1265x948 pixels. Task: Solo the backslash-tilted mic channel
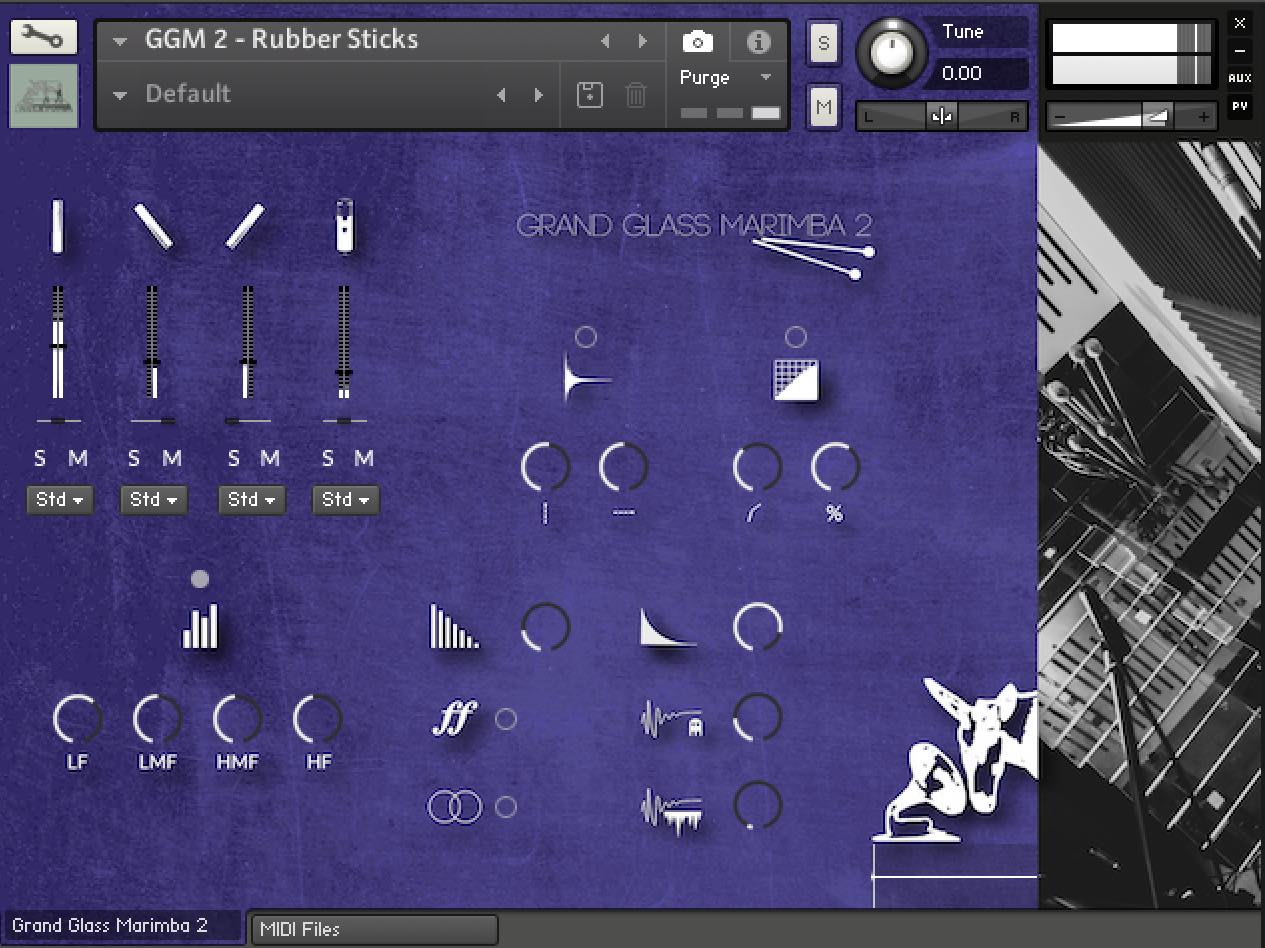point(134,459)
